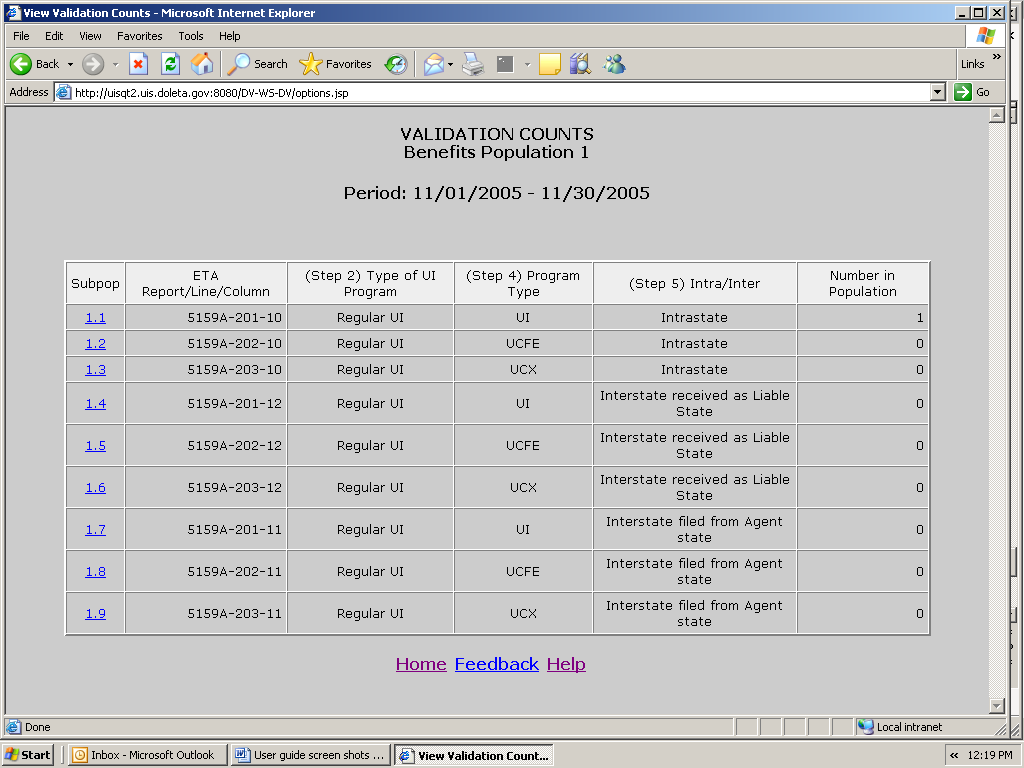Image resolution: width=1024 pixels, height=768 pixels.
Task: Open the Research books icon
Action: tap(580, 64)
